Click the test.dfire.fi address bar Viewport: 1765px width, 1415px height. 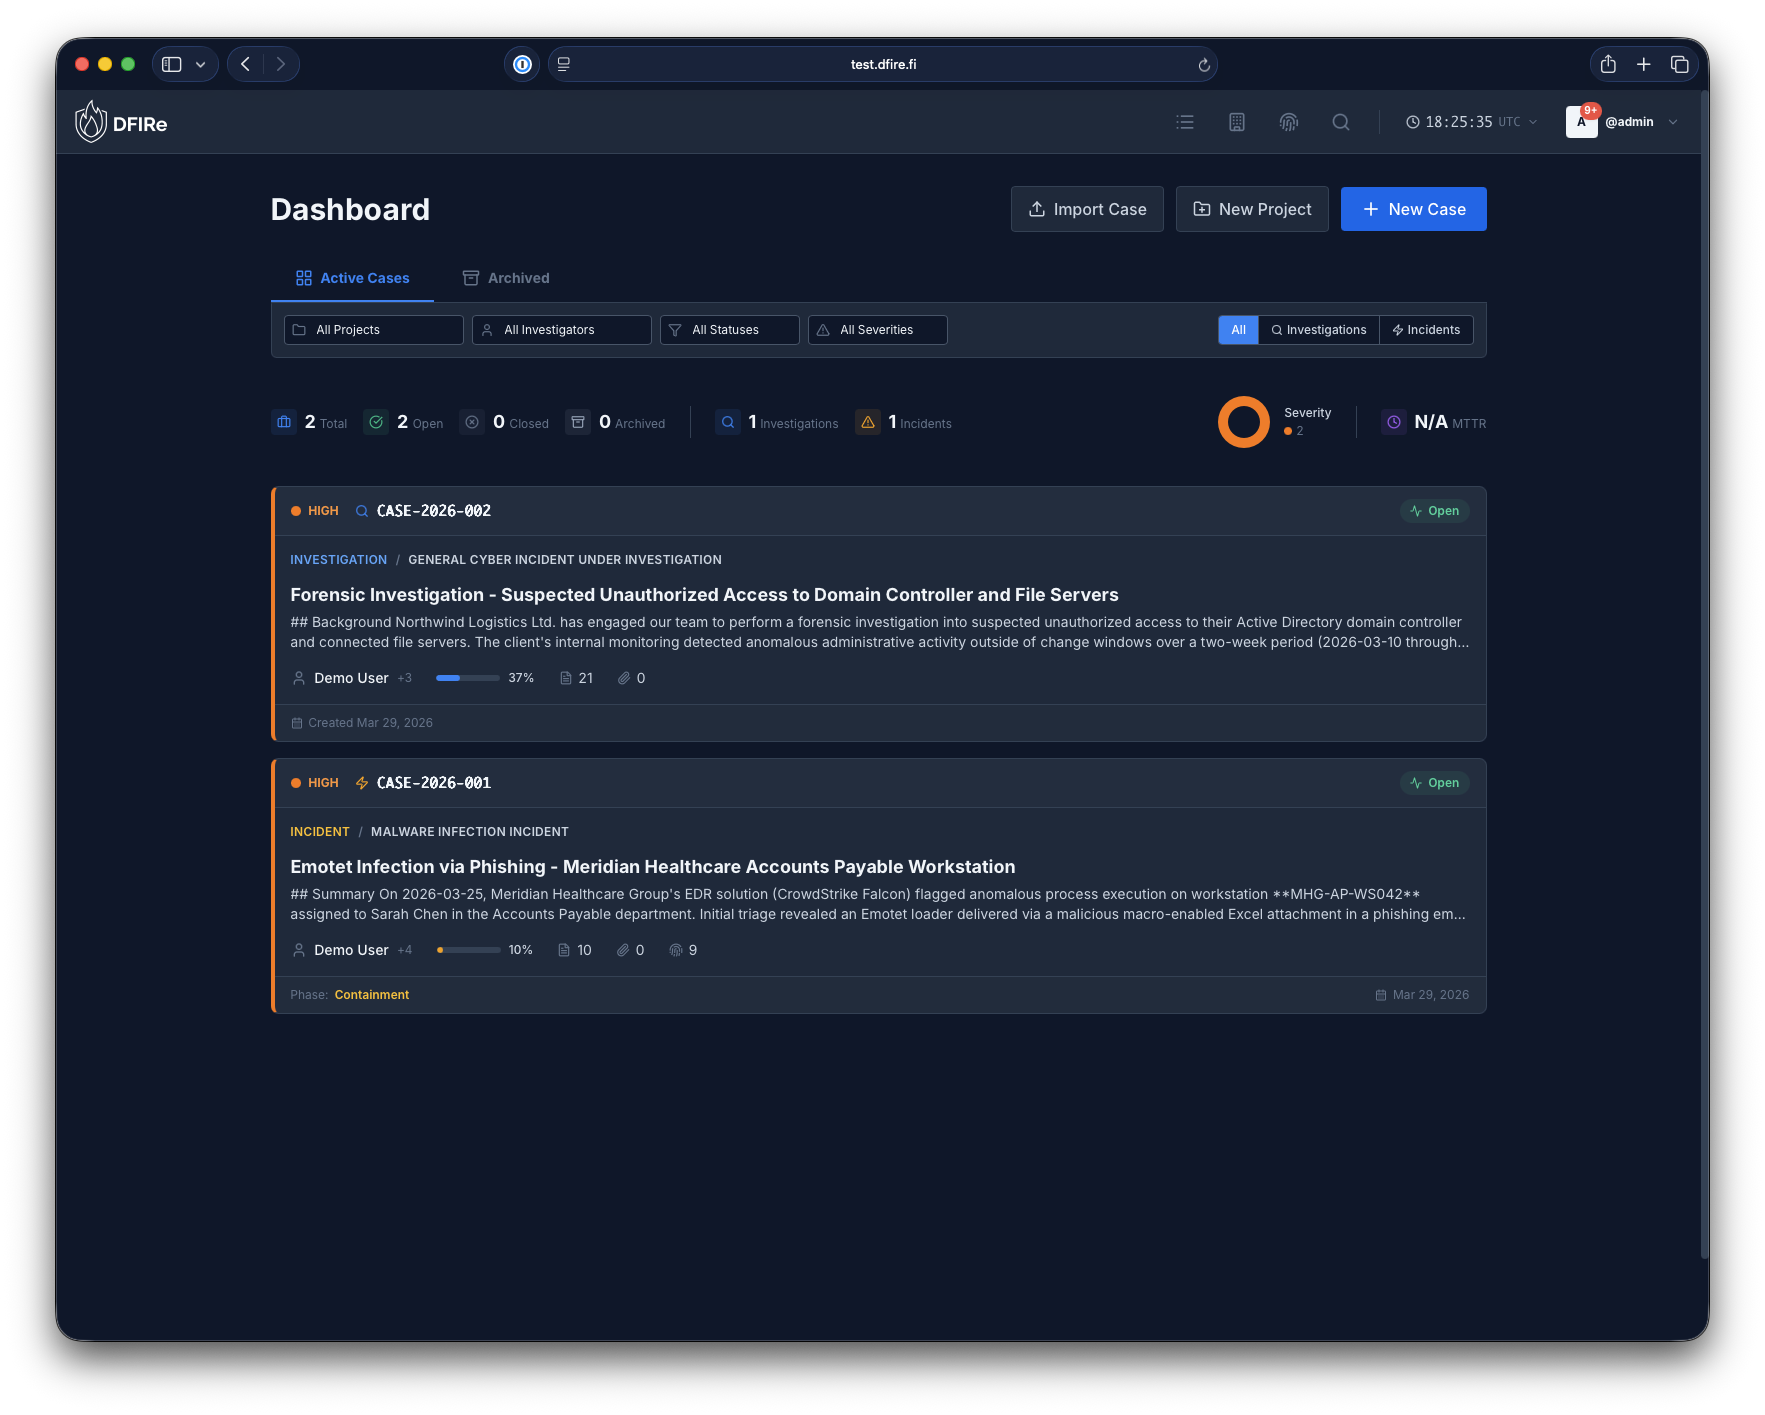(x=883, y=64)
